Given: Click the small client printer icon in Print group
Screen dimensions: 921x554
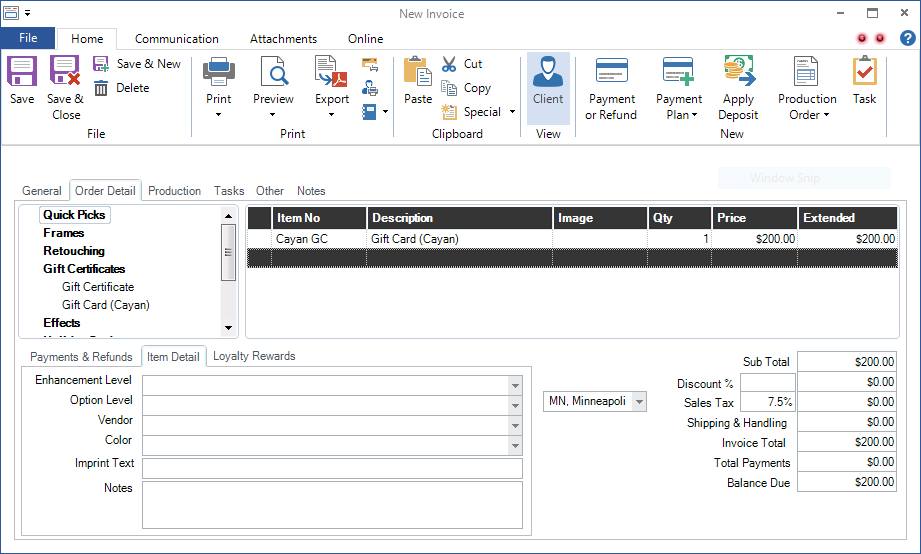Looking at the screenshot, I should 370,88.
